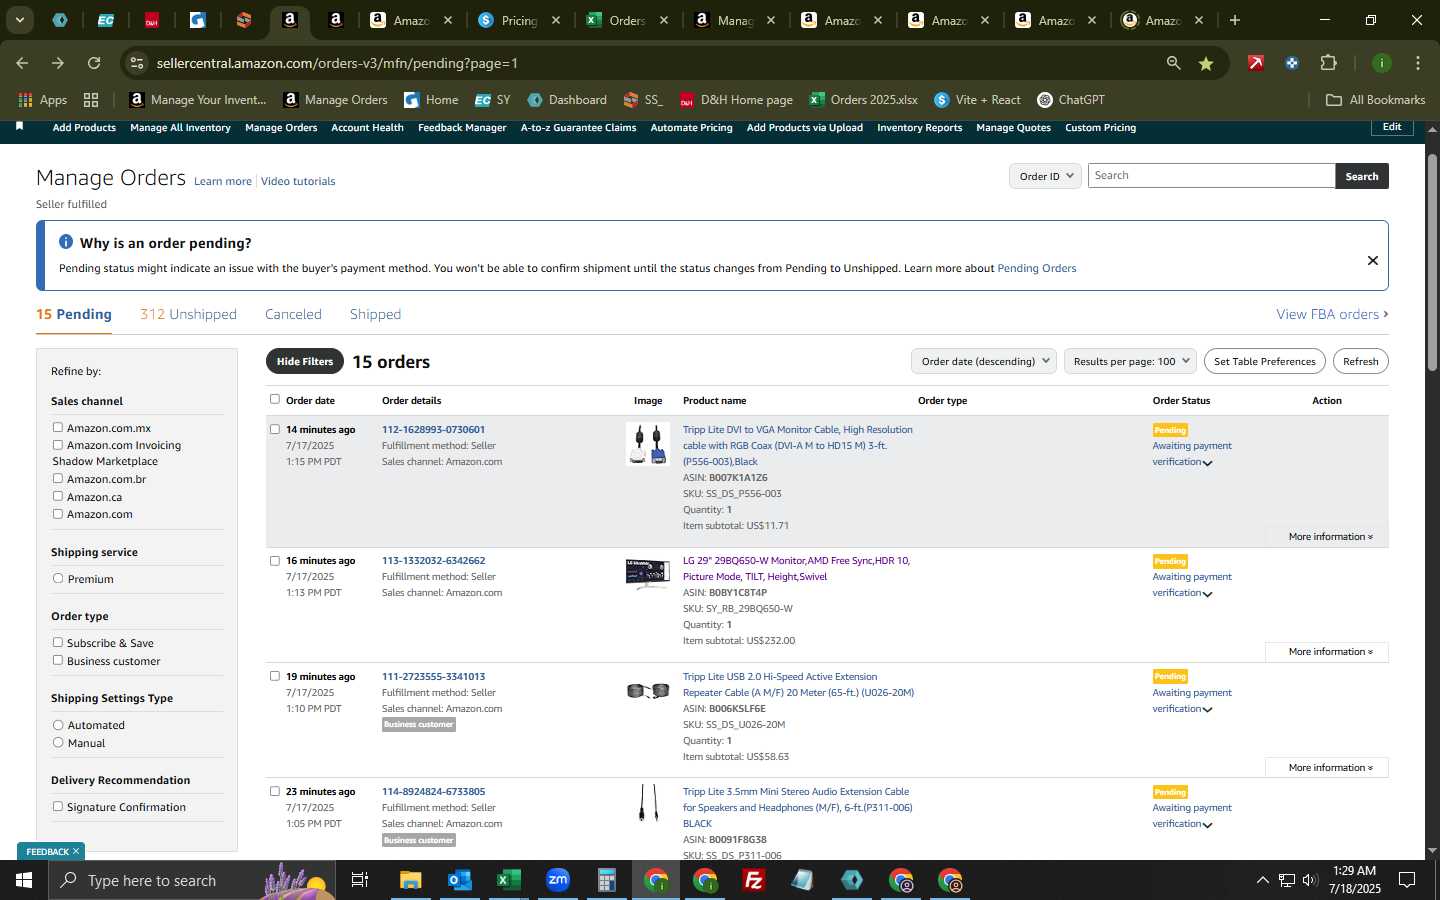Check the Amazon.ca sales channel filter
1440x900 pixels.
click(x=58, y=496)
